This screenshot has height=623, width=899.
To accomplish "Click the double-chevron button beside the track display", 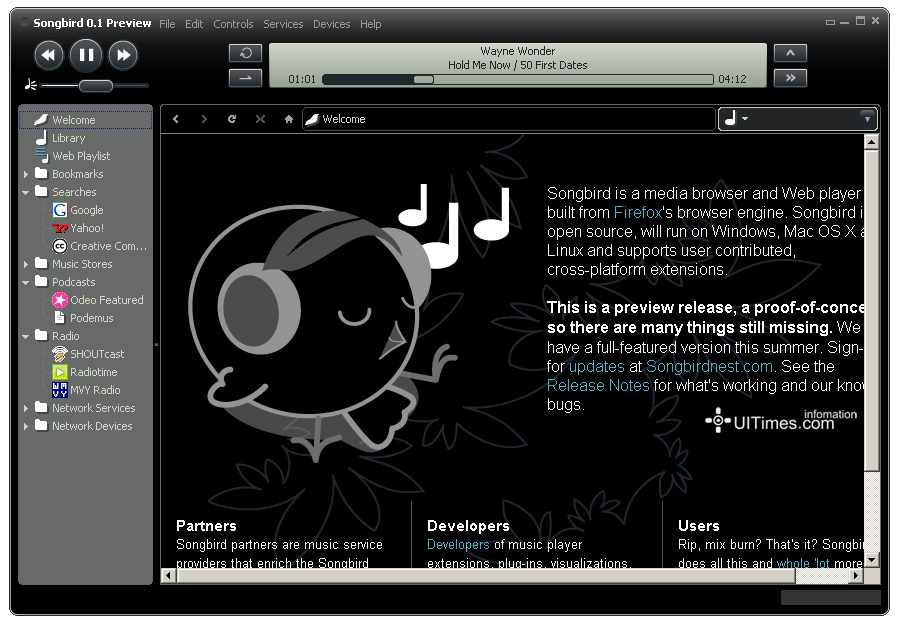I will 790,78.
